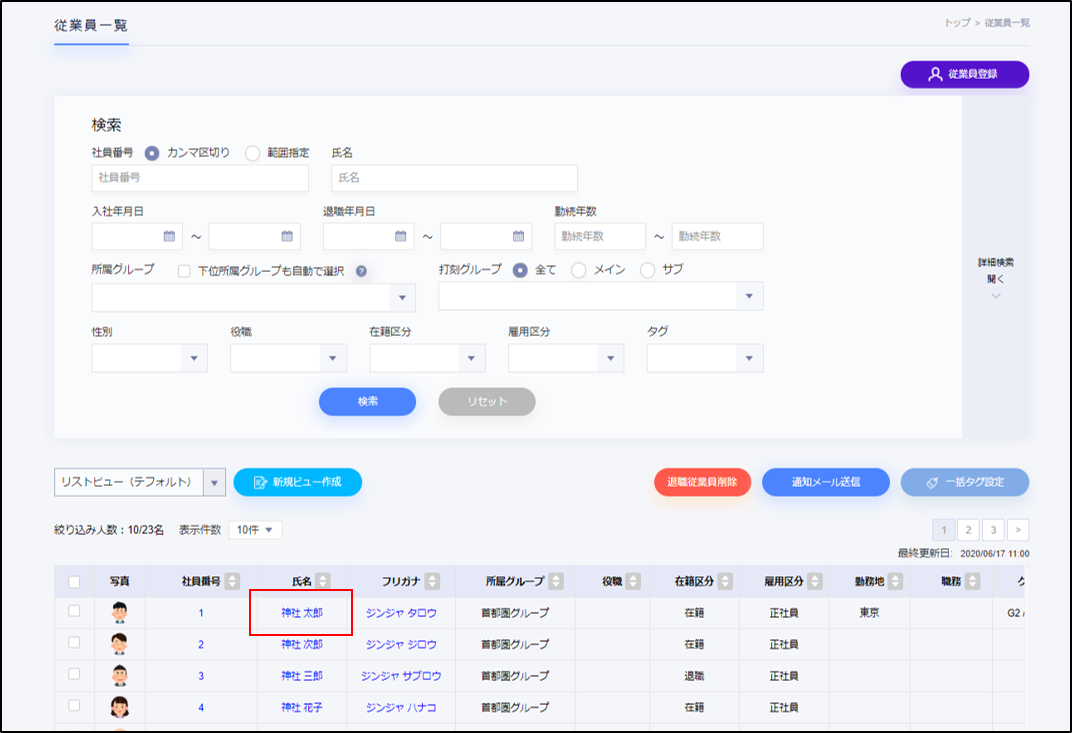Open リストビュー view selector dropdown
Viewport: 1072px width, 733px height.
pos(214,482)
